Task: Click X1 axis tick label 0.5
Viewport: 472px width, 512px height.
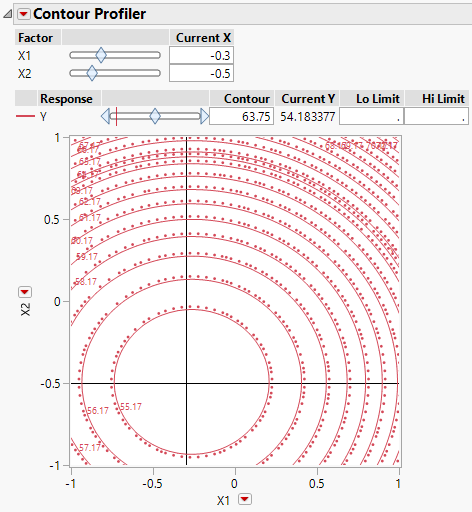Action: tap(316, 483)
